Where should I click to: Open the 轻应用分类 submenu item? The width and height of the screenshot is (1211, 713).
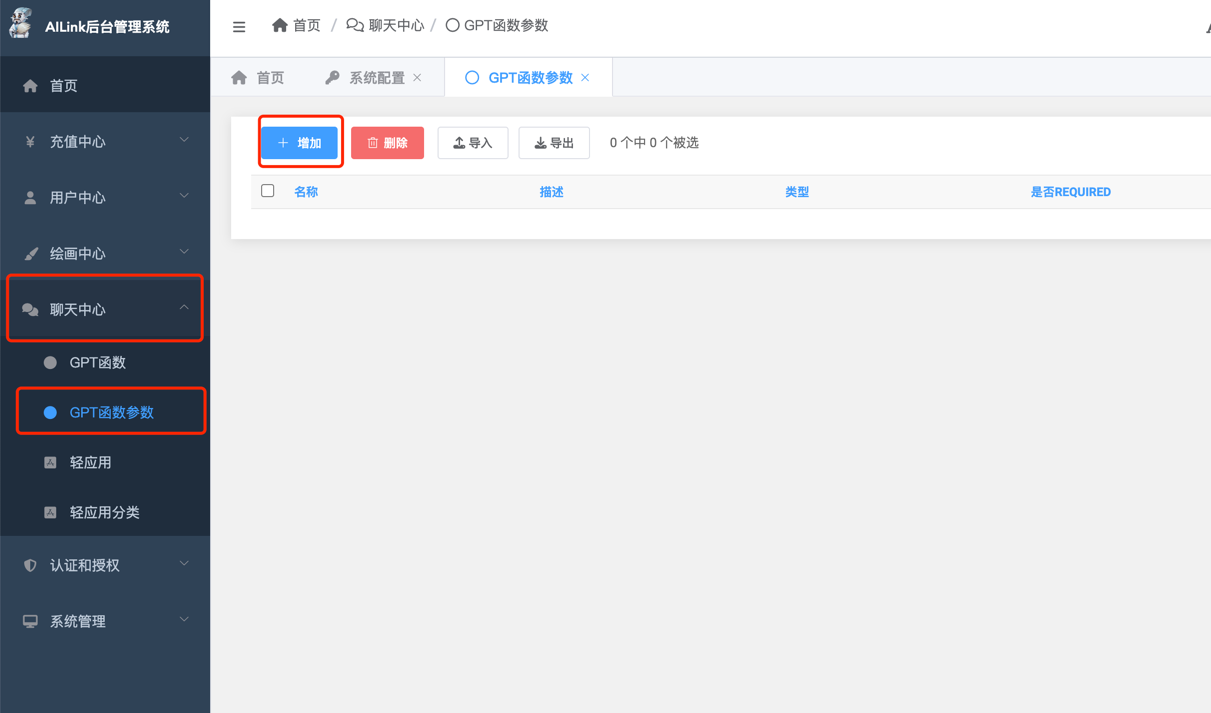105,512
